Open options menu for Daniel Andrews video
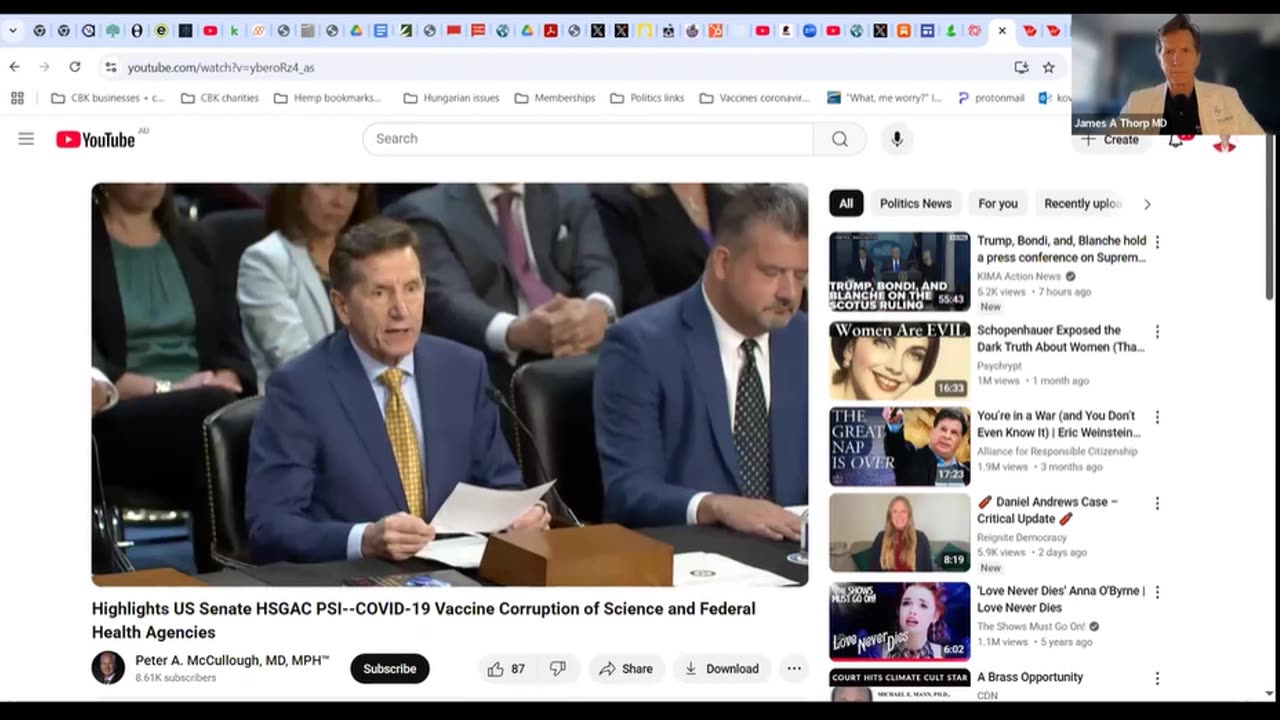The image size is (1280, 720). [x=1157, y=503]
